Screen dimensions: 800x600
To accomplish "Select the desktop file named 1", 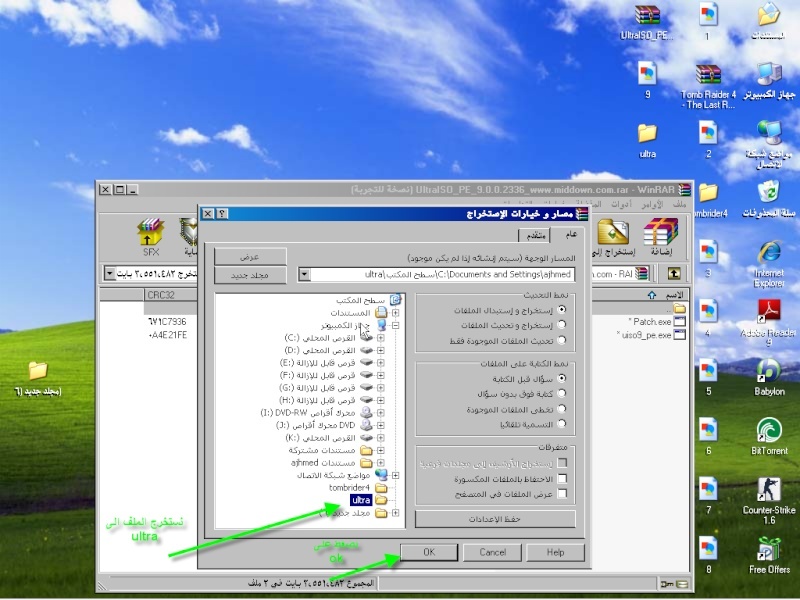I will 708,21.
